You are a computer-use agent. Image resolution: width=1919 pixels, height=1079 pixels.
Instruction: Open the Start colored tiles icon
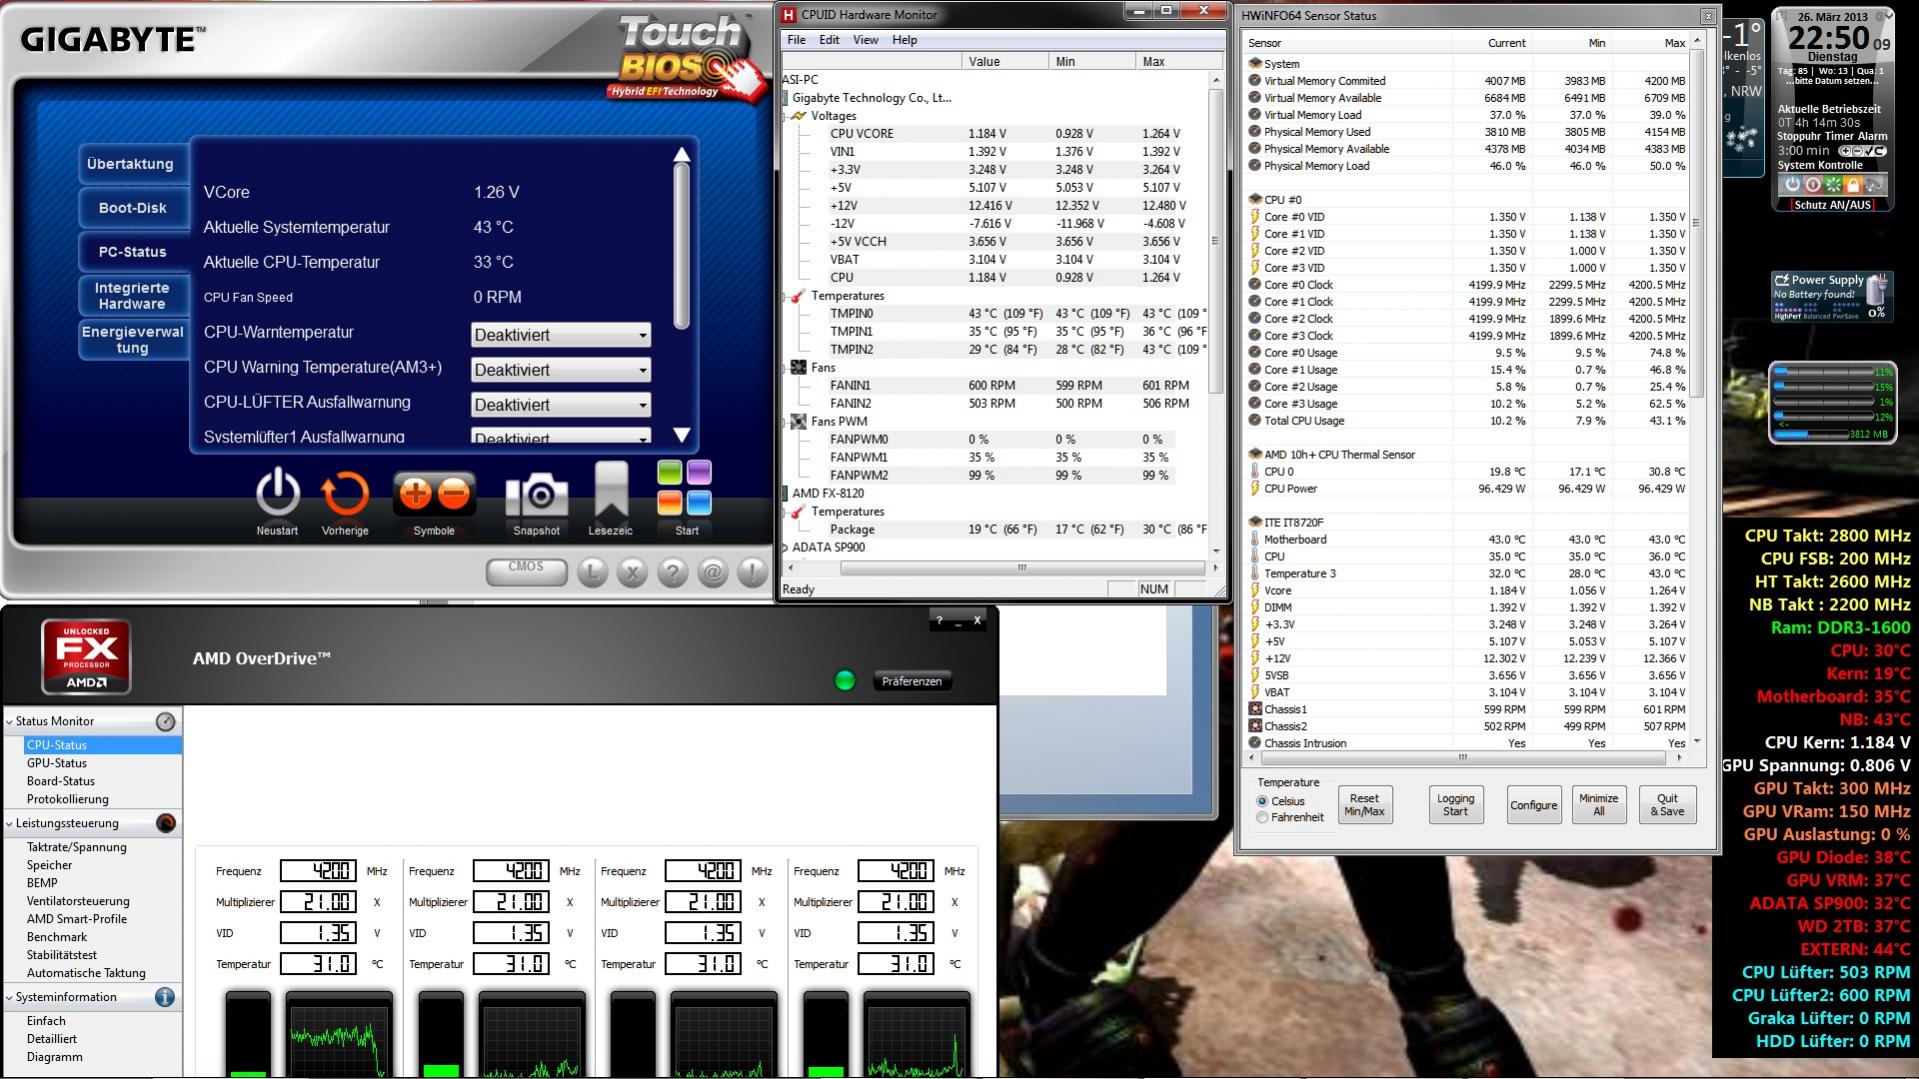pos(685,488)
